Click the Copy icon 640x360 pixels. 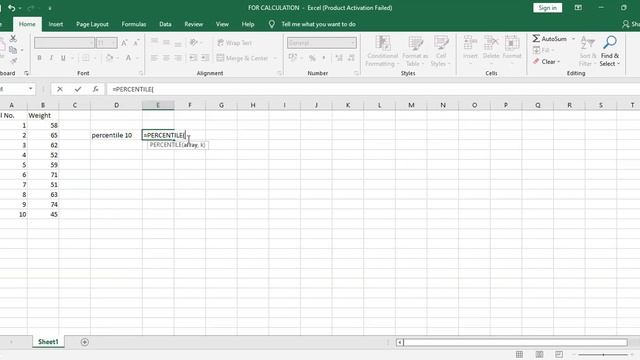point(13,50)
